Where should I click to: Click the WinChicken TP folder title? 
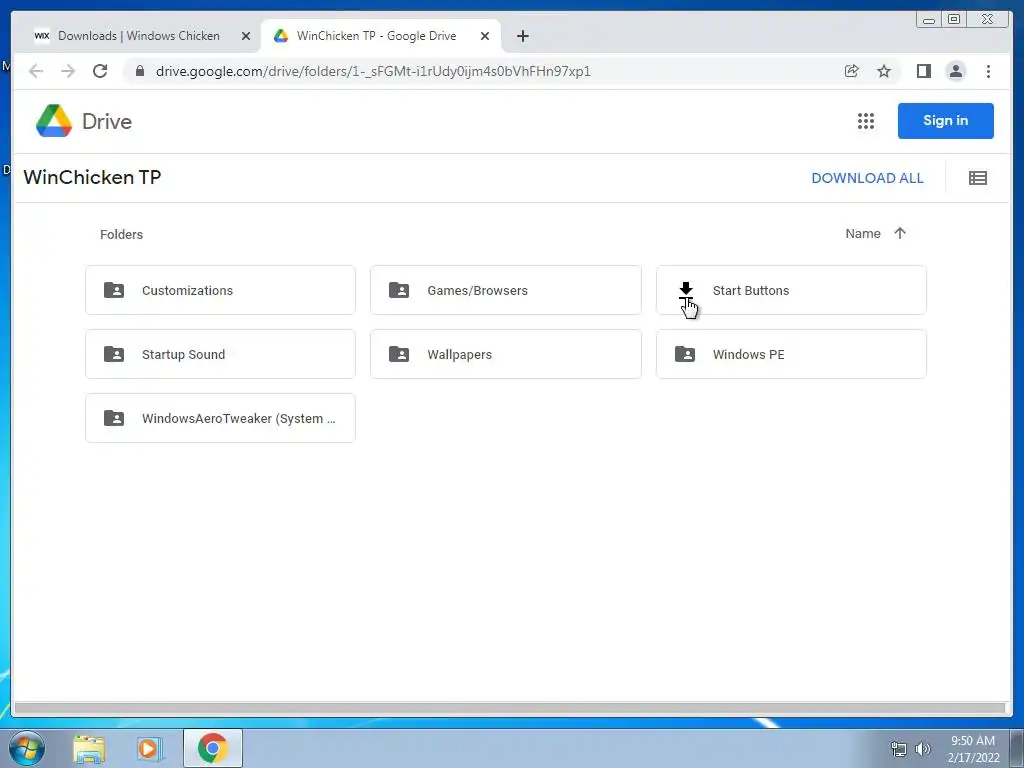92,177
